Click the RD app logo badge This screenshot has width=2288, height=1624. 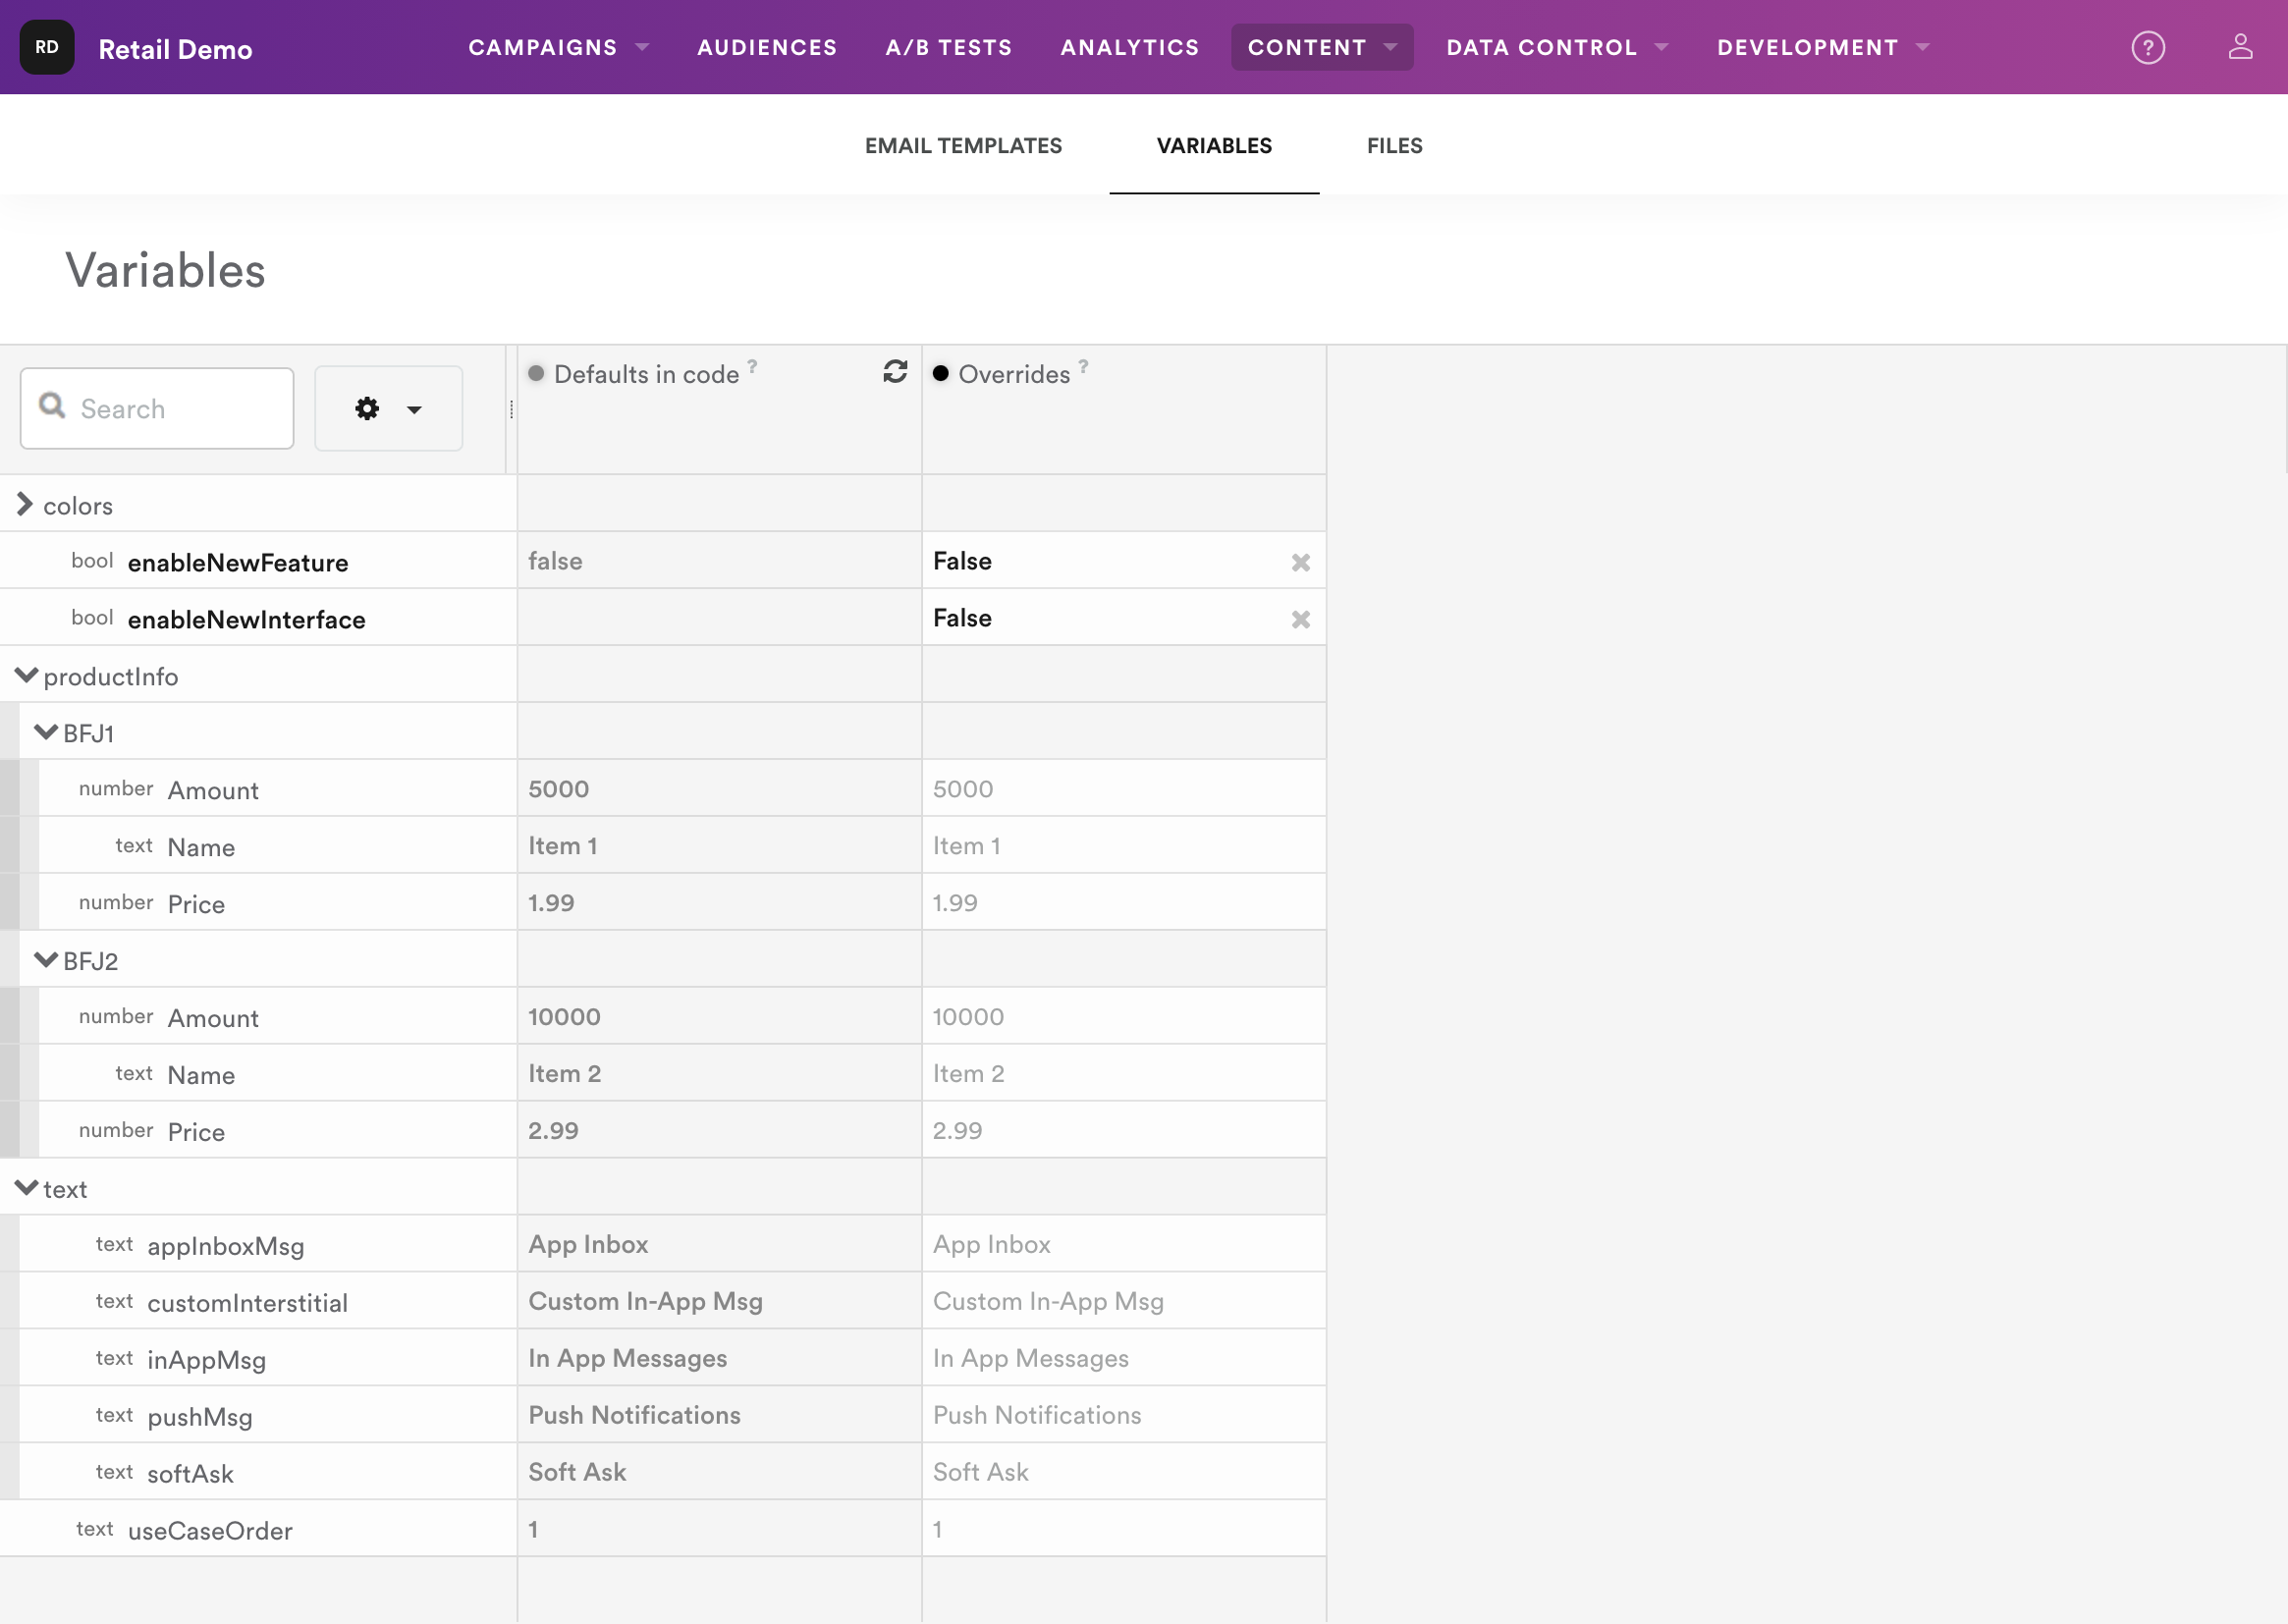47,47
